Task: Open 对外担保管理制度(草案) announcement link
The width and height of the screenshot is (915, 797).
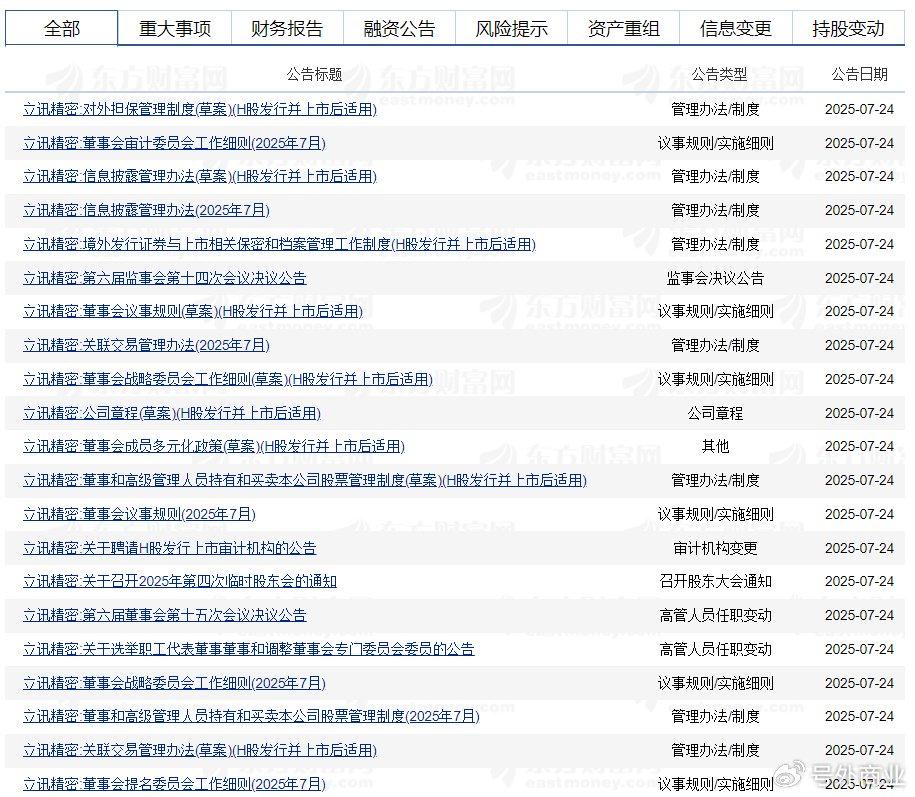Action: (x=200, y=109)
